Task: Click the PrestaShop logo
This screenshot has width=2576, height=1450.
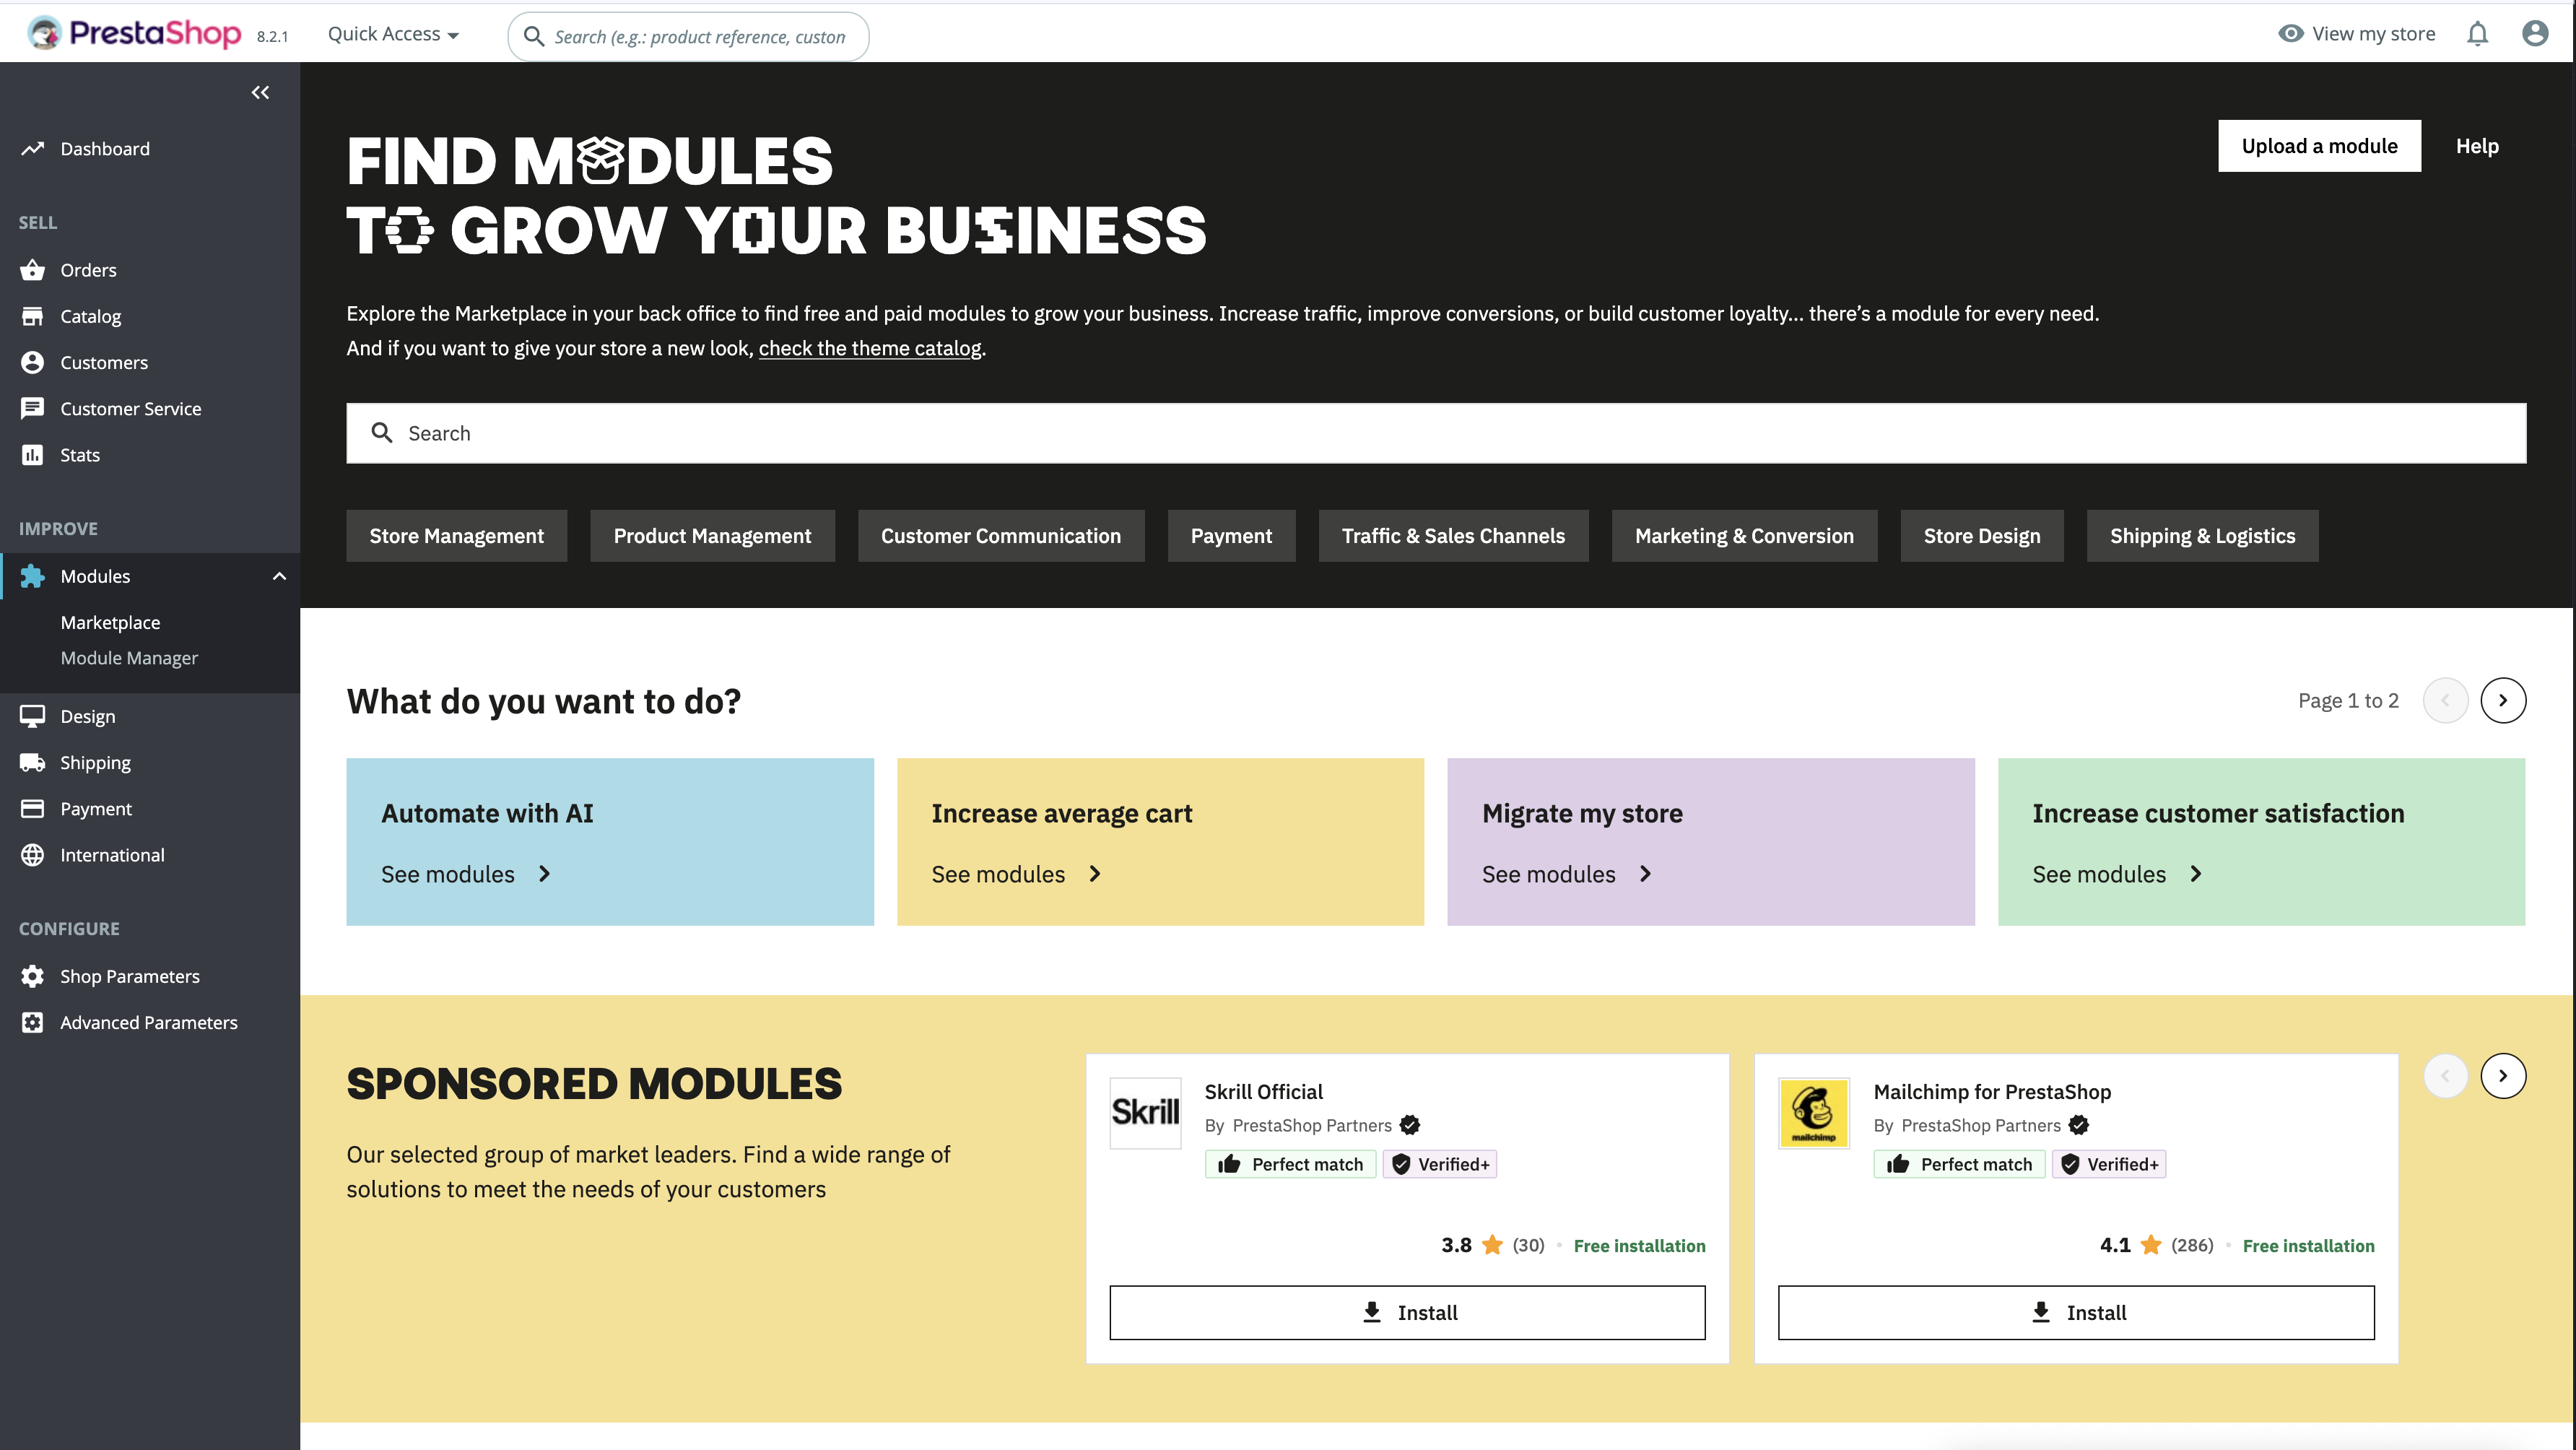Action: (x=135, y=33)
